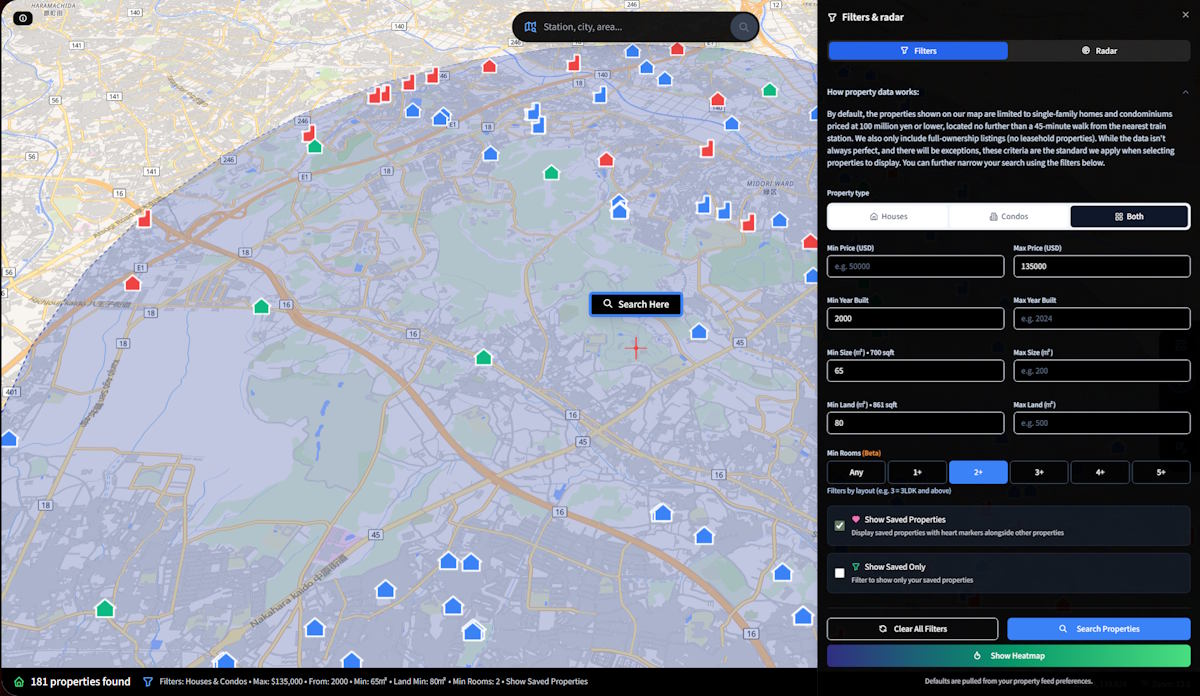
Task: Click the Max Price field showing 135000
Action: point(1102,266)
